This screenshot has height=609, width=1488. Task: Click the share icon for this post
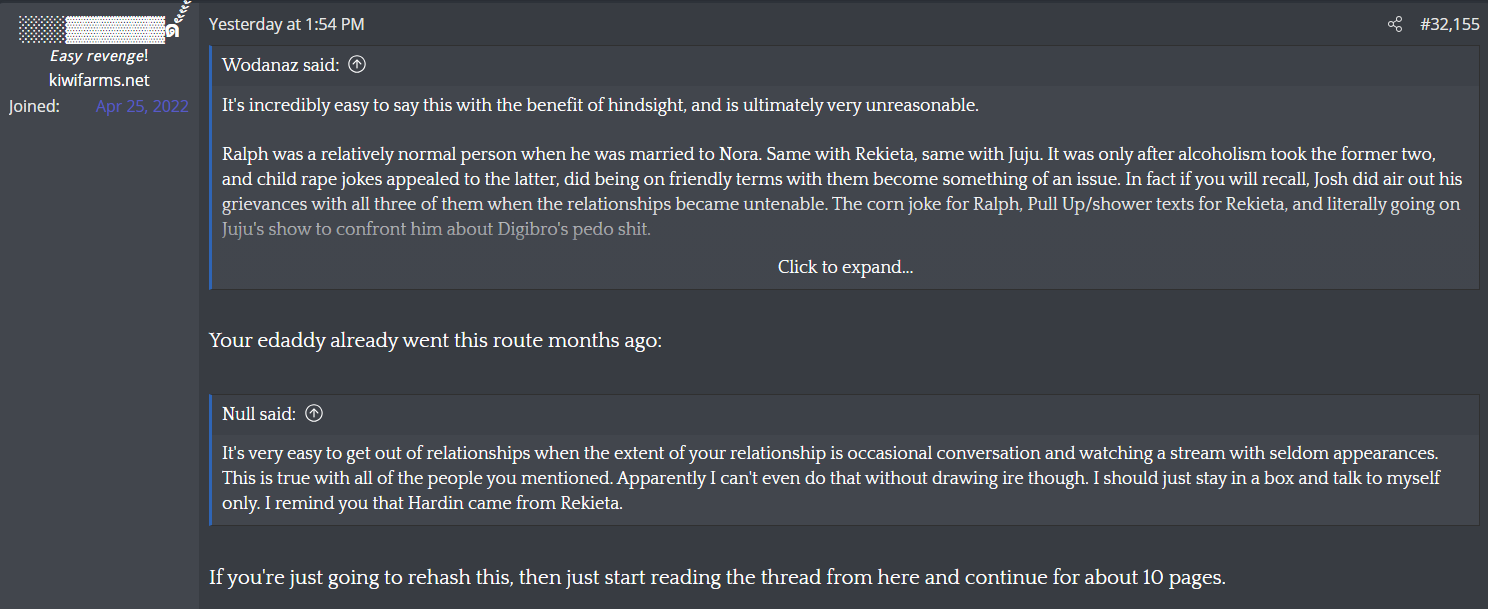click(1394, 24)
